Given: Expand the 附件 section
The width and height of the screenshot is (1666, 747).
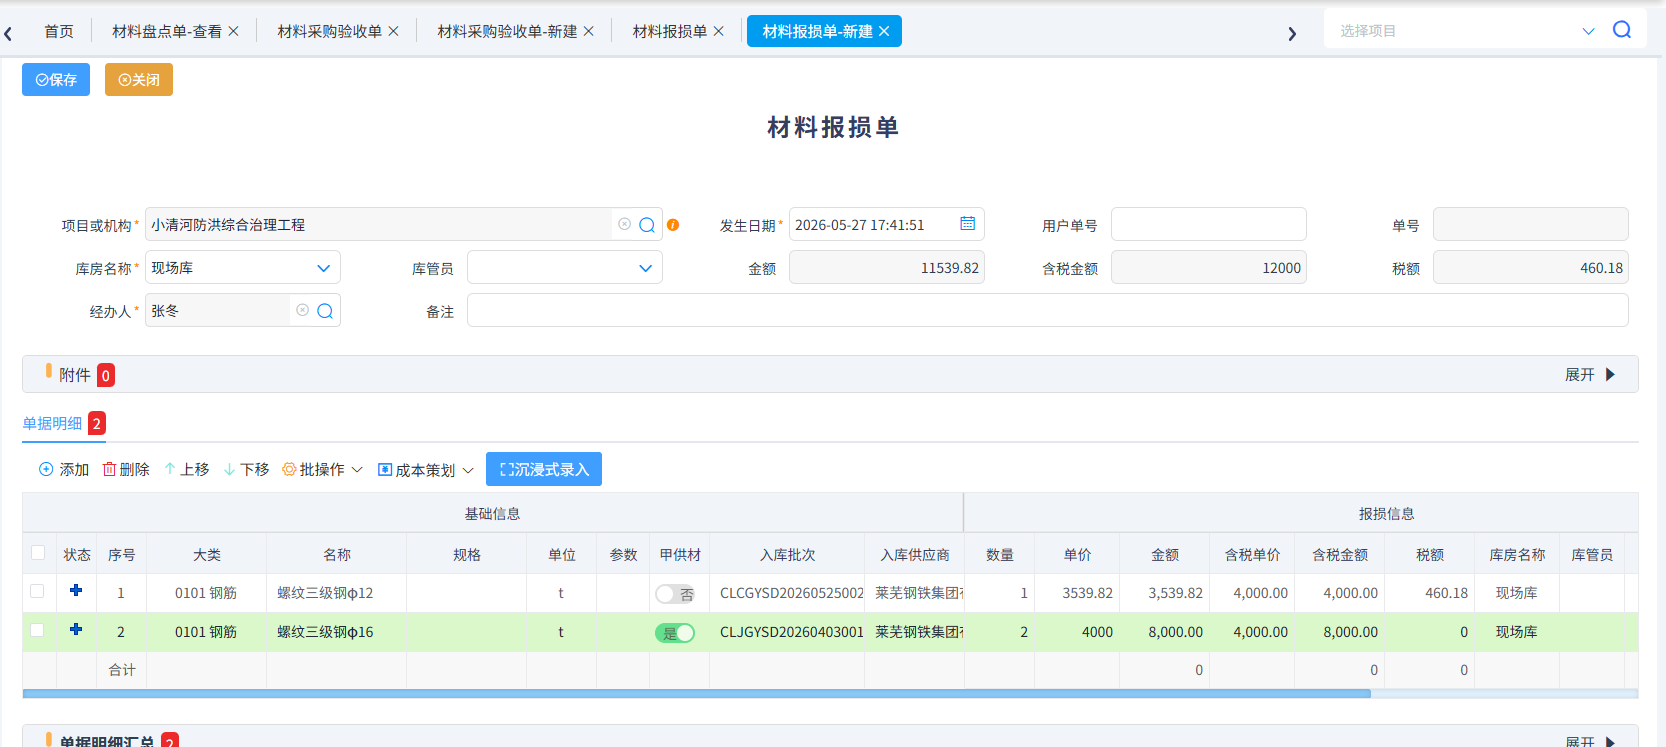Looking at the screenshot, I should (1590, 375).
